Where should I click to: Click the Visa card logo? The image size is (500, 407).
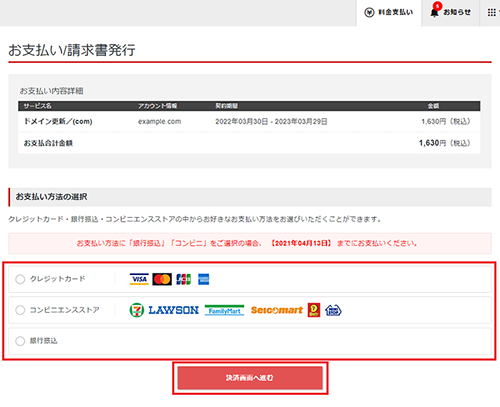point(139,279)
